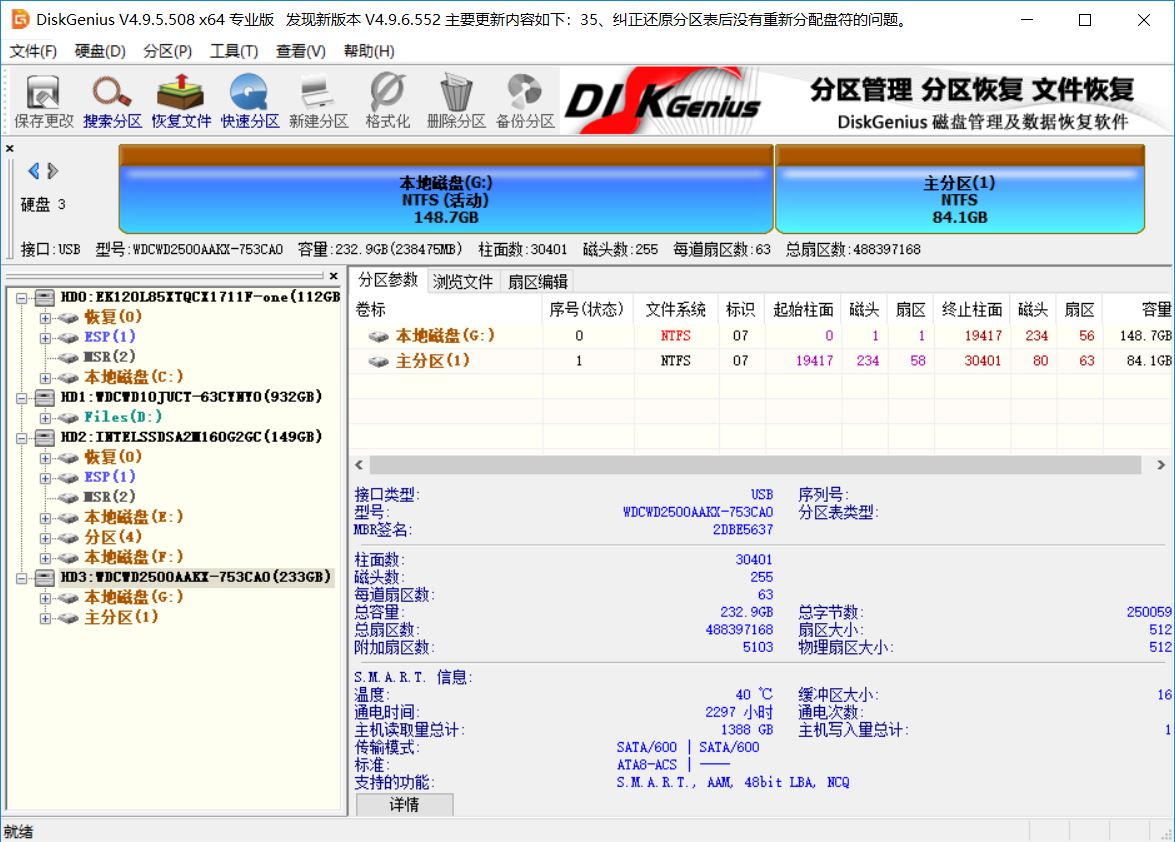
Task: Select the HD3 WDC disk icon in the tree
Action: [x=45, y=578]
